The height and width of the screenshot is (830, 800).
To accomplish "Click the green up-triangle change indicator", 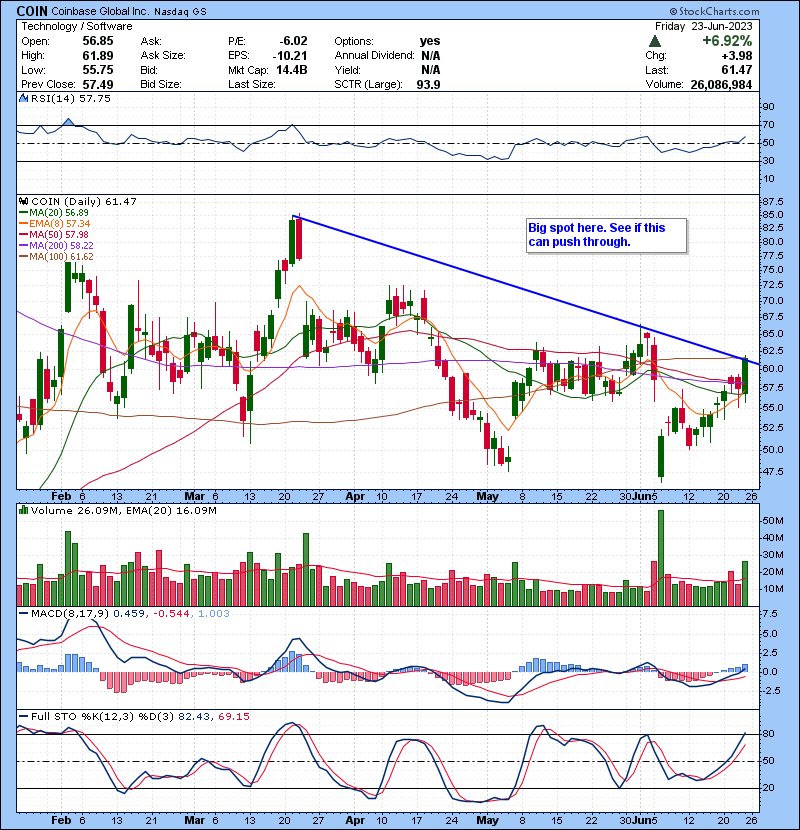I will pyautogui.click(x=654, y=41).
